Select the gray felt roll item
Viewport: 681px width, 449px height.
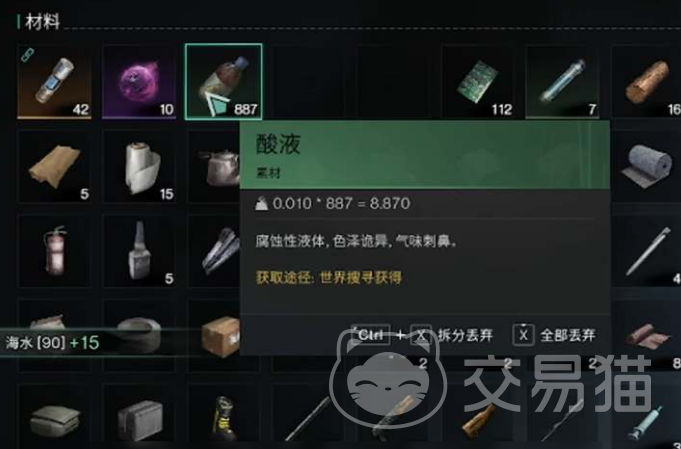[x=646, y=166]
